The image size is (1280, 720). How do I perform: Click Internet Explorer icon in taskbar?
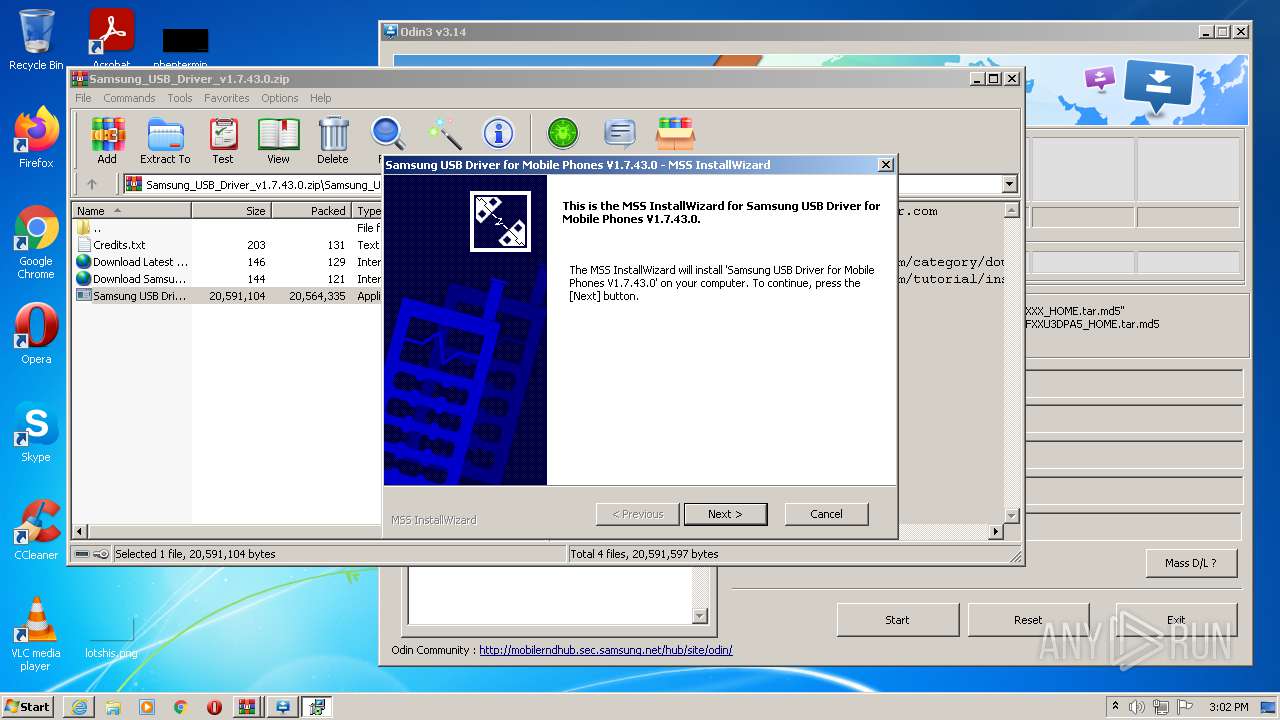(x=79, y=707)
